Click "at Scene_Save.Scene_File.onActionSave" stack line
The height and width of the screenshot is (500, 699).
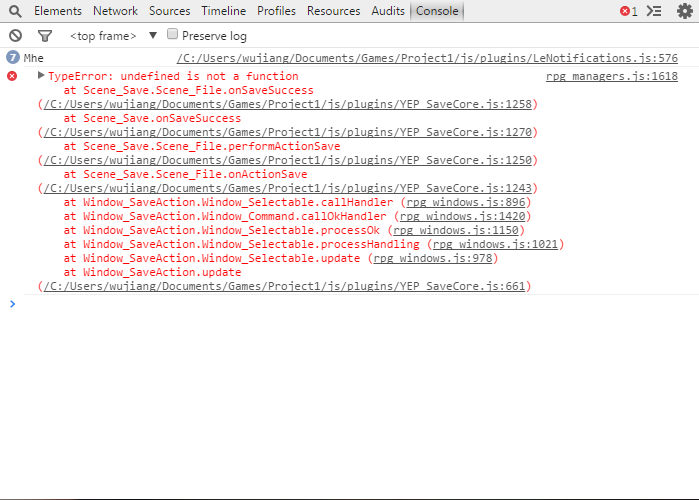click(x=185, y=174)
